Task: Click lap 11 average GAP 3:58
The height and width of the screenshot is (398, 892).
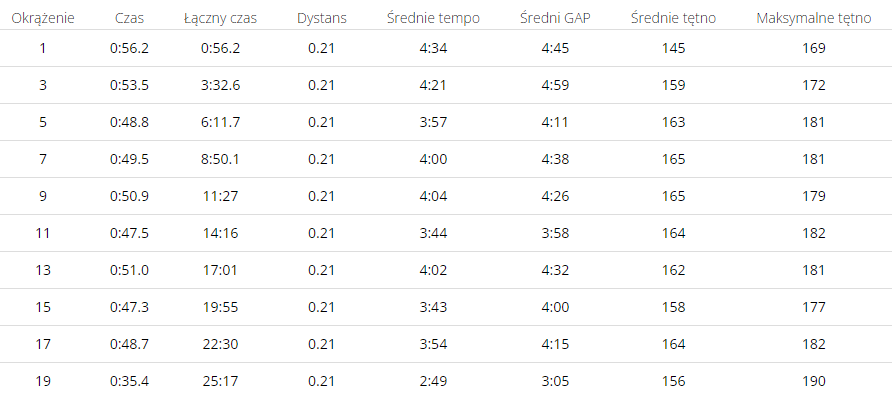Action: point(555,233)
